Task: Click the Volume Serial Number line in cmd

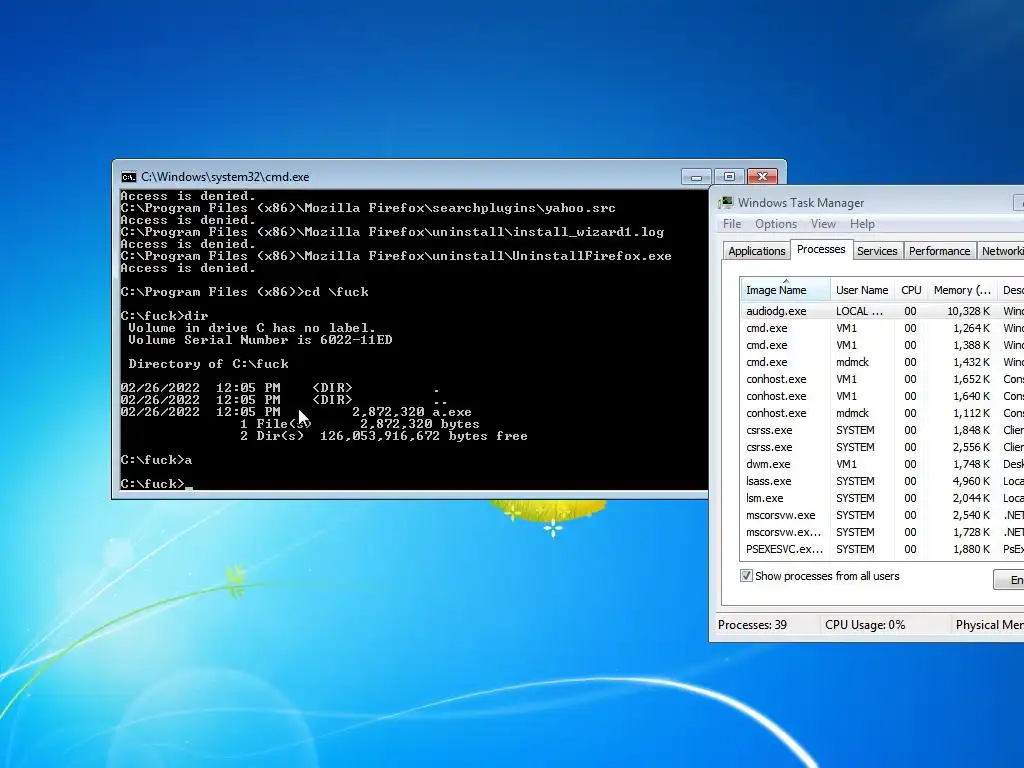Action: click(260, 340)
